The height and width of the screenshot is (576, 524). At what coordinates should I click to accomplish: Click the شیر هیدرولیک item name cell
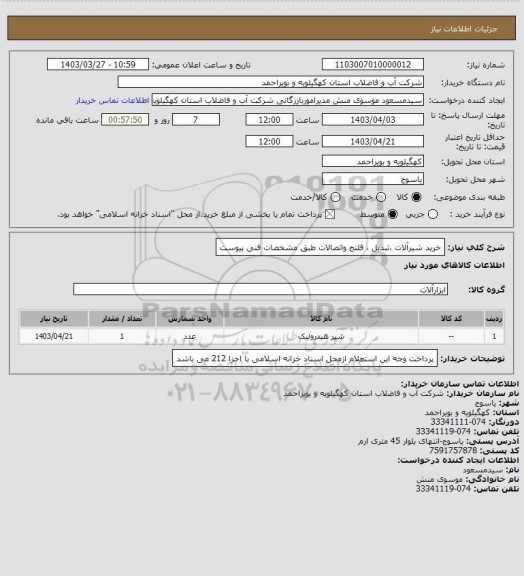pyautogui.click(x=321, y=336)
